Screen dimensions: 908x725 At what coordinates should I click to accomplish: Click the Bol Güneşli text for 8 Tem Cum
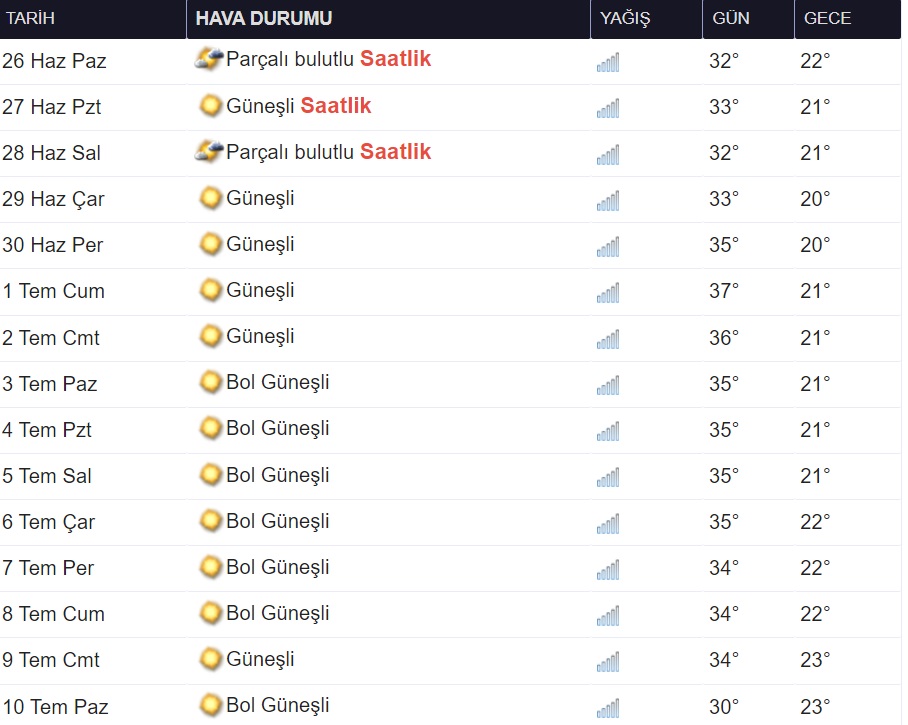click(277, 613)
